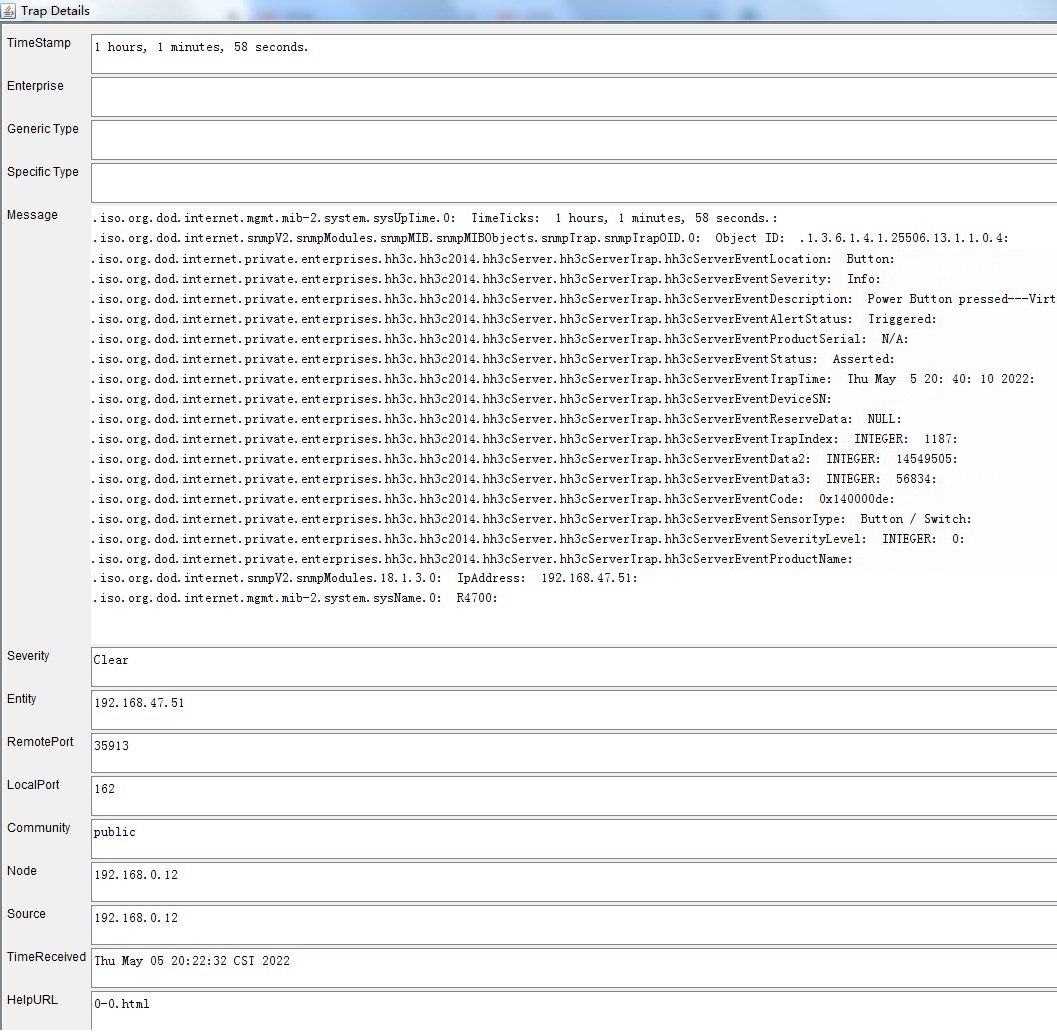The image size is (1057, 1035).
Task: Click the empty Enterprise field
Action: coord(574,97)
